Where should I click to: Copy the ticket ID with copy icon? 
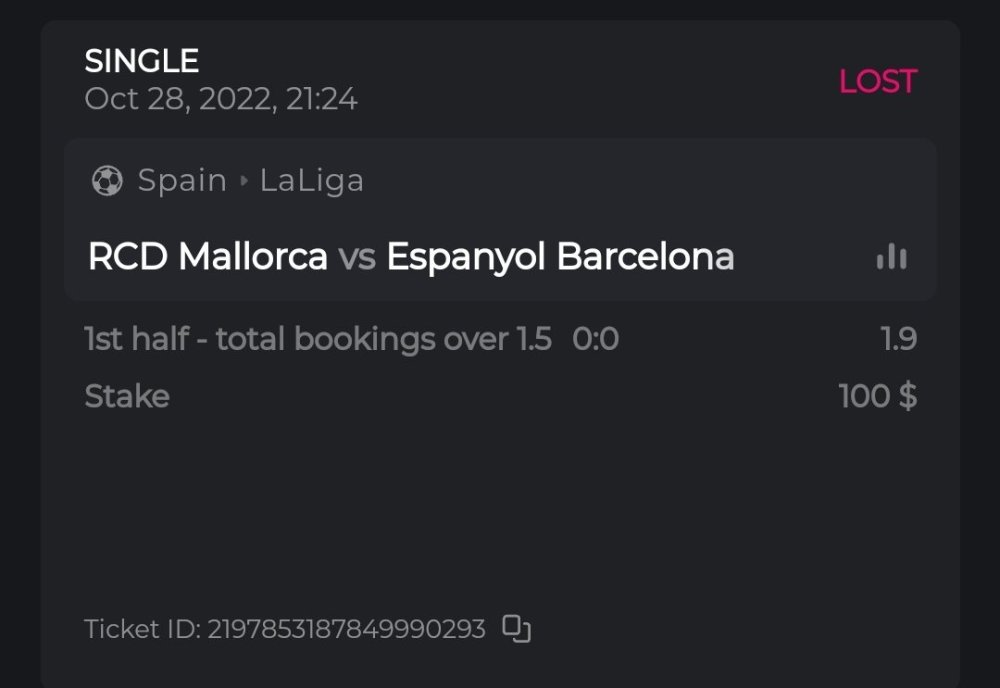pyautogui.click(x=516, y=628)
